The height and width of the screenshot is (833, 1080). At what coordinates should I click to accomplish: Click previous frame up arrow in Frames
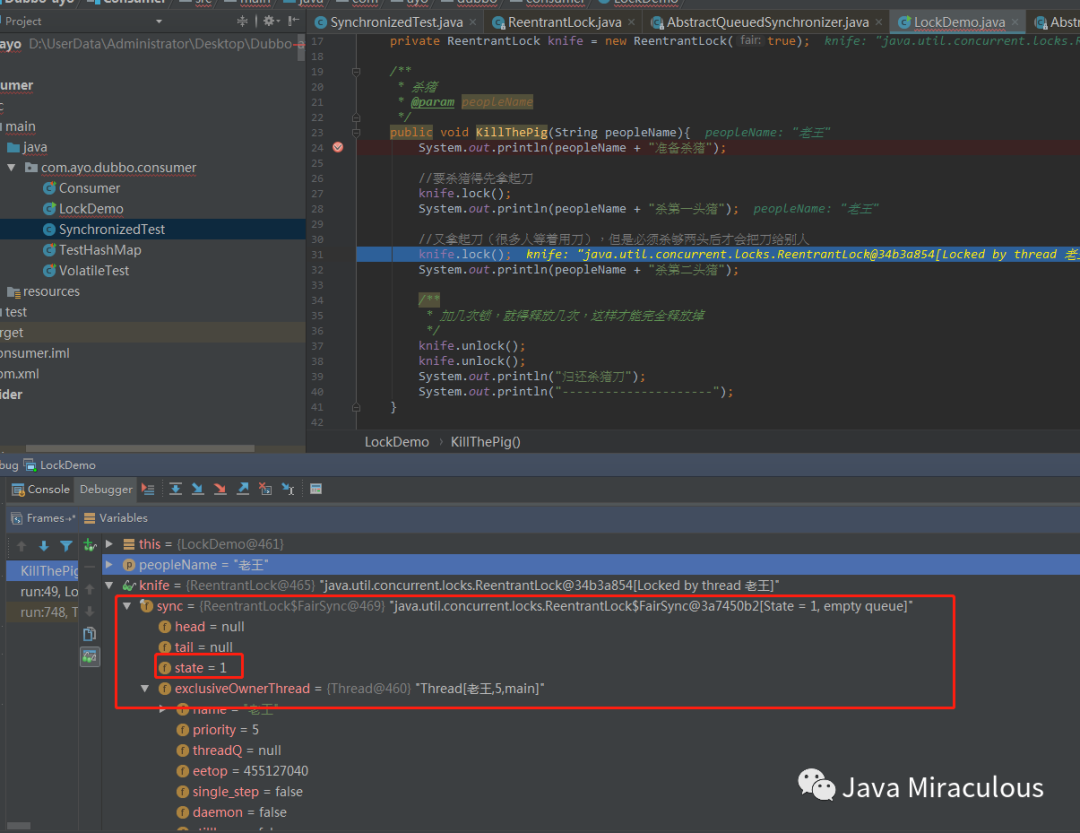click(x=21, y=546)
